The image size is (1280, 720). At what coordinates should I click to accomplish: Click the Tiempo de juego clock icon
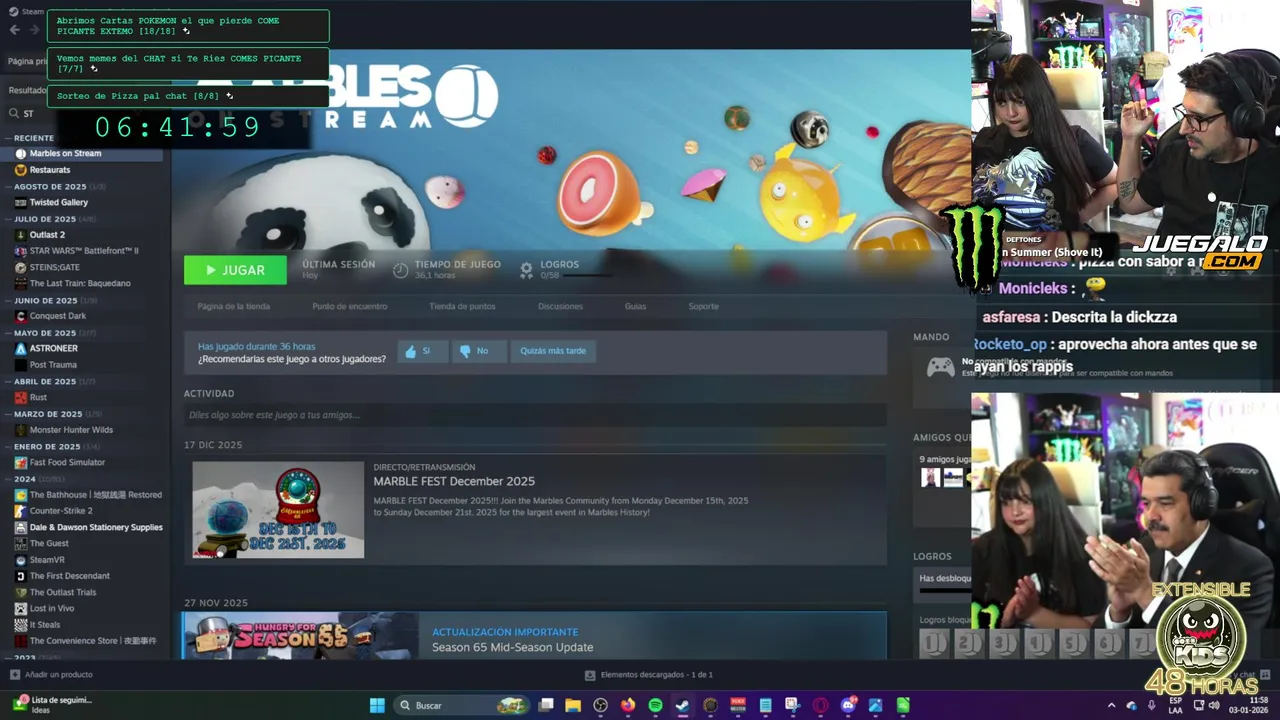point(400,270)
